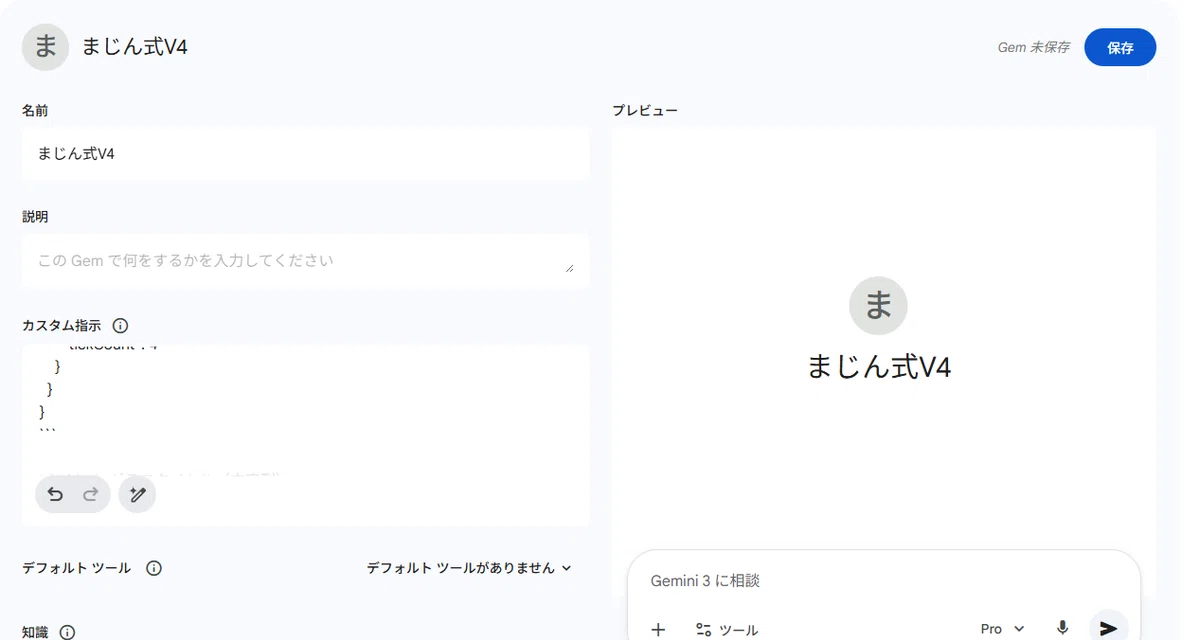Screen dimensions: 1200x640
Task: Show info for デフォルト ツール
Action: [x=154, y=568]
